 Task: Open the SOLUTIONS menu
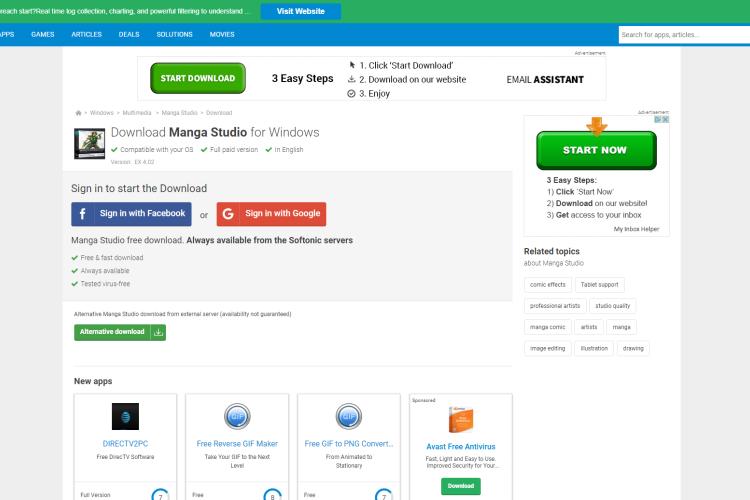tap(175, 34)
